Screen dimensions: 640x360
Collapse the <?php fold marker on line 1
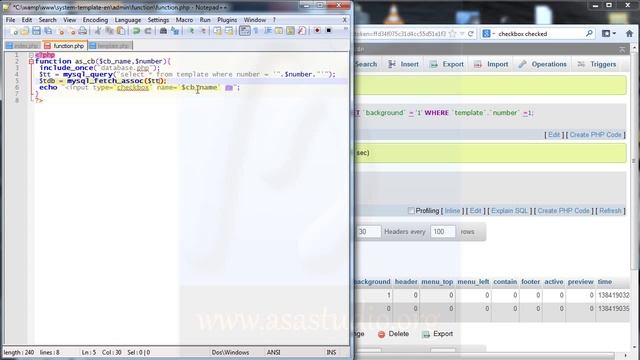point(31,55)
